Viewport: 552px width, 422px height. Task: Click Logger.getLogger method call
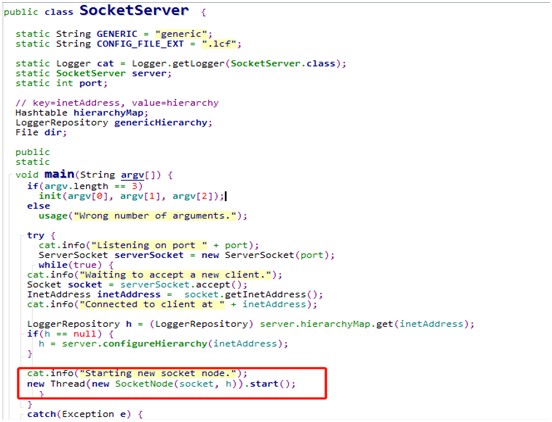coord(178,64)
